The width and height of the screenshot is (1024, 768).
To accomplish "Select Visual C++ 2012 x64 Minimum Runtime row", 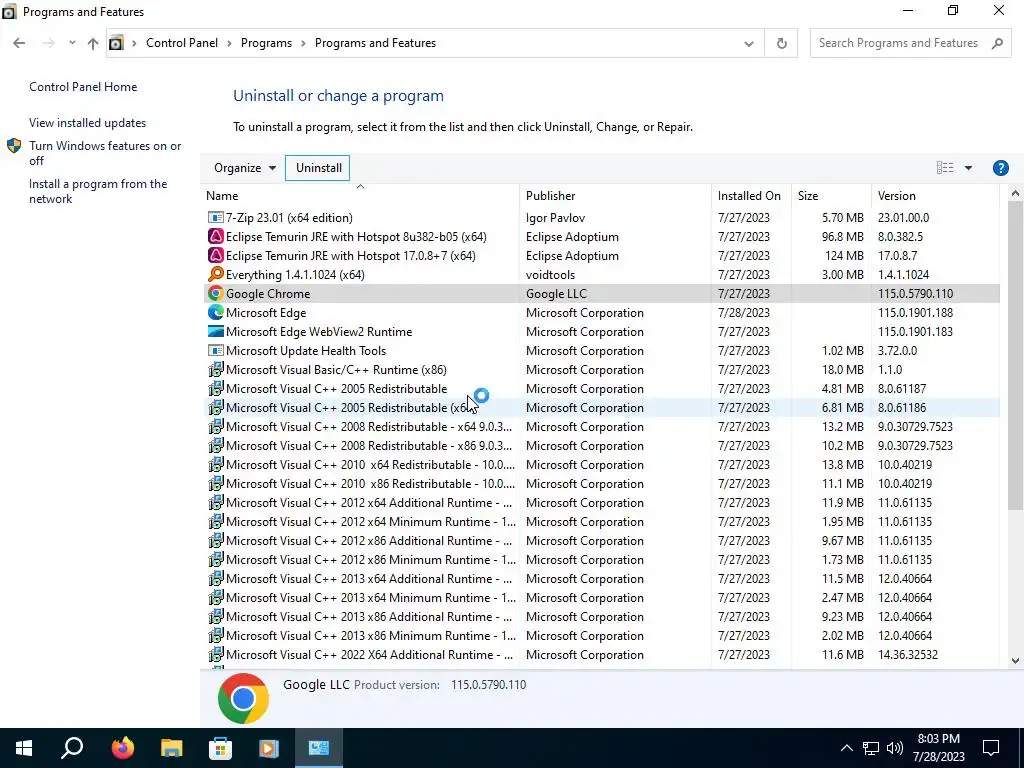I will [601, 522].
